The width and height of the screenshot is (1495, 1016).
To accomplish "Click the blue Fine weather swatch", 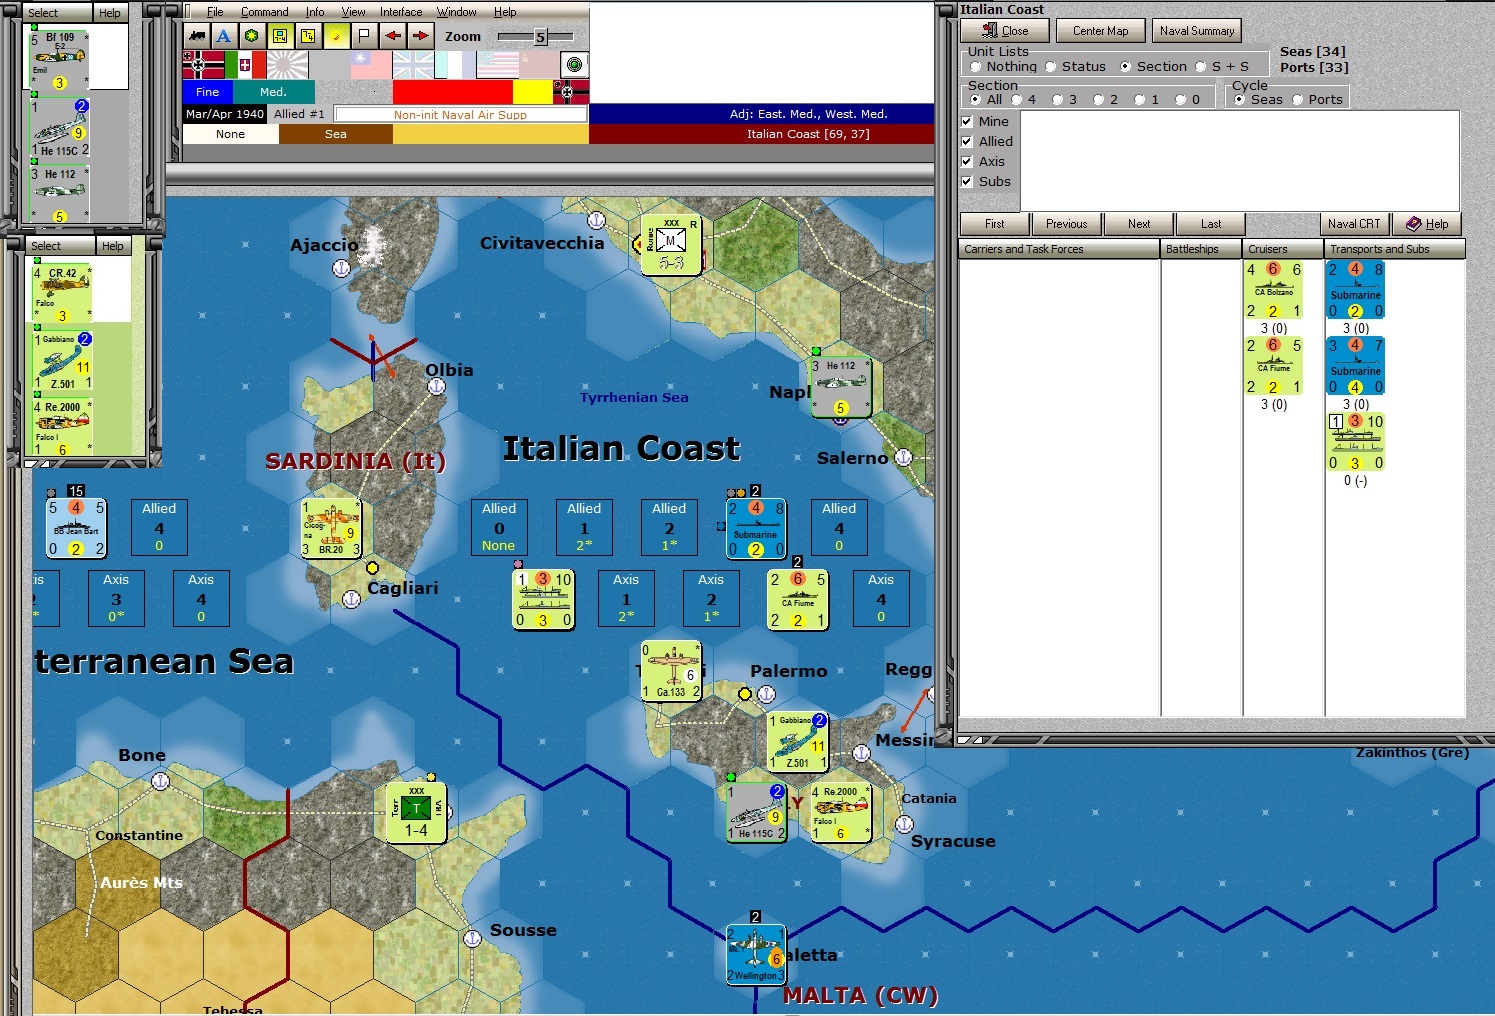I will (x=207, y=92).
